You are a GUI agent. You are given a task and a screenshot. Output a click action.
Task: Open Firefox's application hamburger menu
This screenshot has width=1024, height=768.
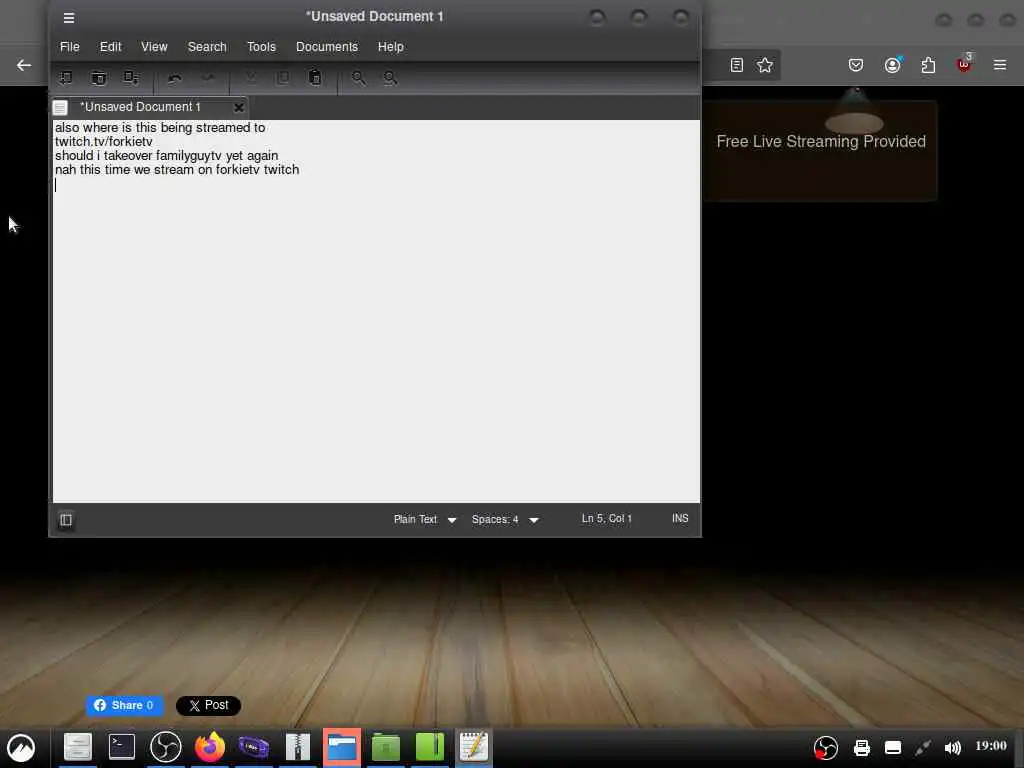click(x=1000, y=65)
